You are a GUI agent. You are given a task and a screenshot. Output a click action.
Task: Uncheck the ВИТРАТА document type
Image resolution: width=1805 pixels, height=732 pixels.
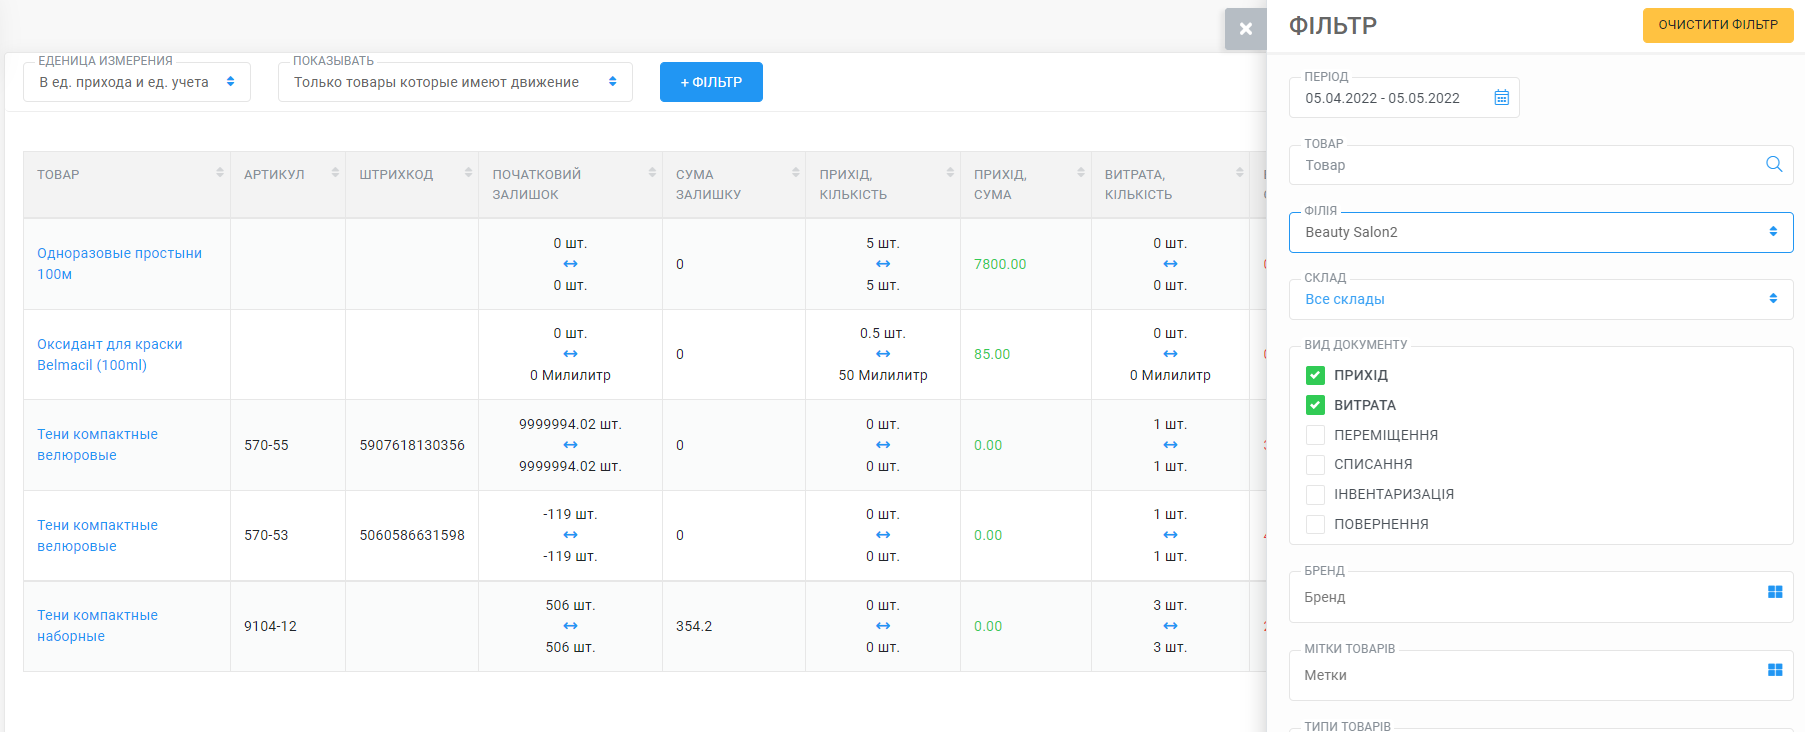(x=1315, y=405)
